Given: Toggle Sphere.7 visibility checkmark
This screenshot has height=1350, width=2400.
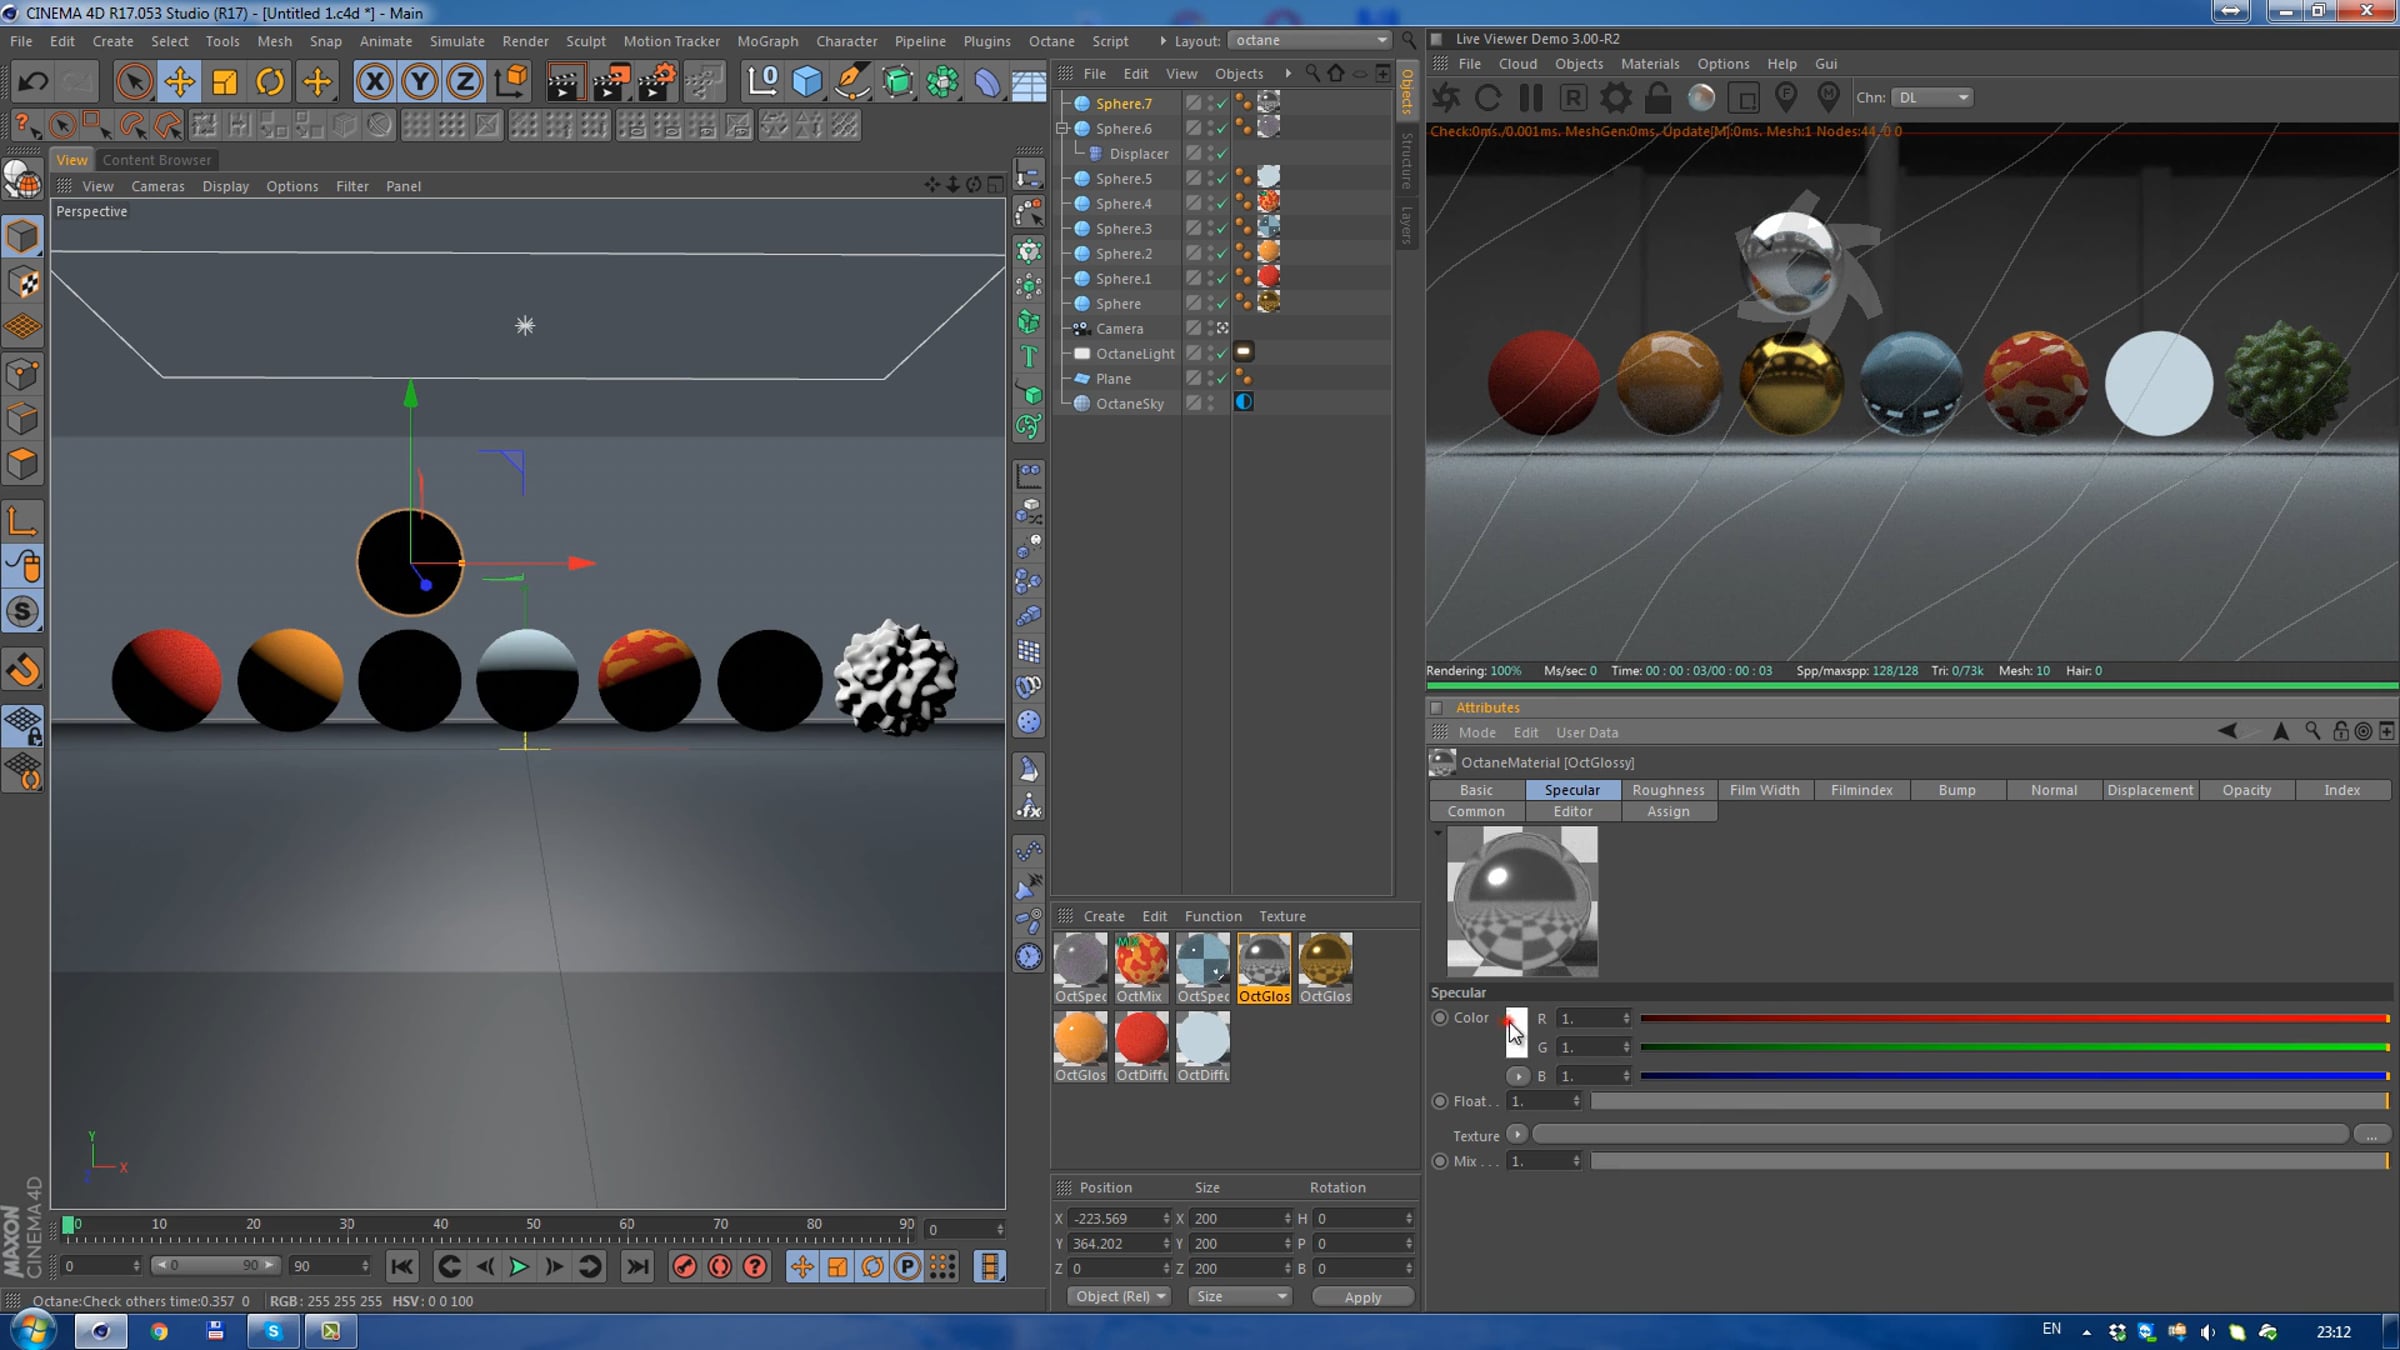Looking at the screenshot, I should click(1221, 103).
